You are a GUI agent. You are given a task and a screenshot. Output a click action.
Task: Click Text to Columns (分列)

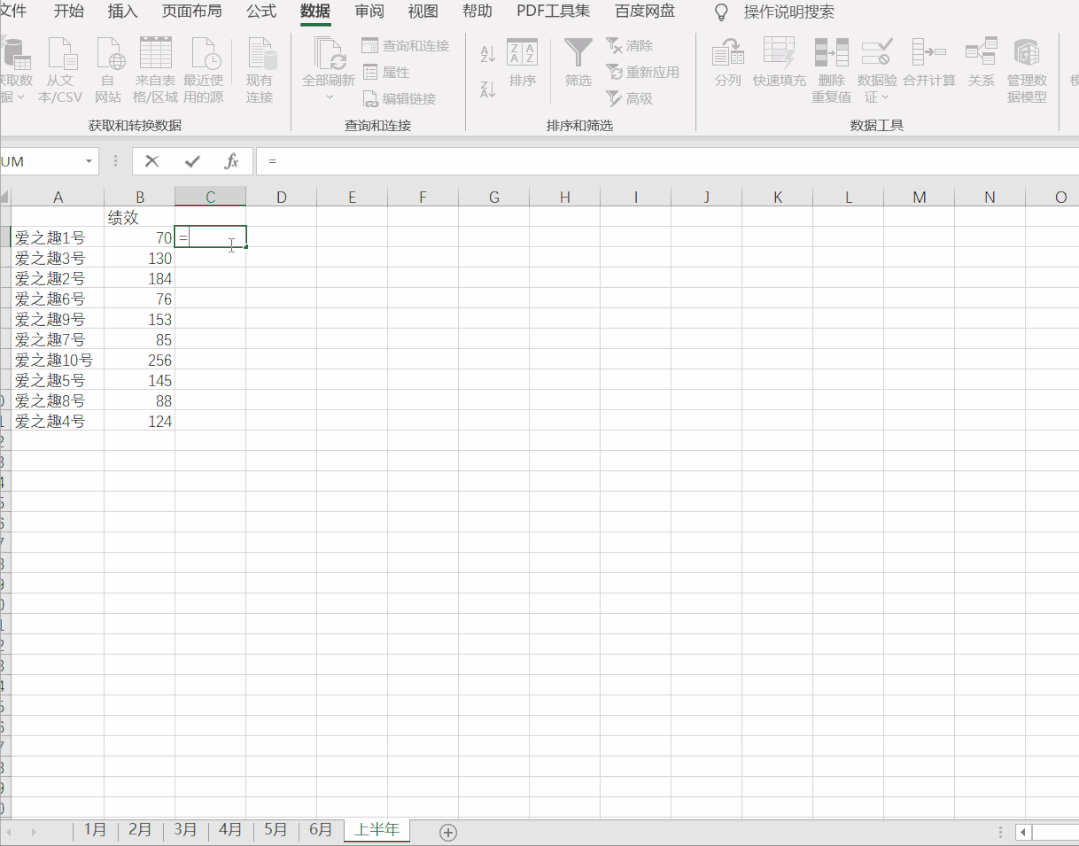tap(728, 63)
